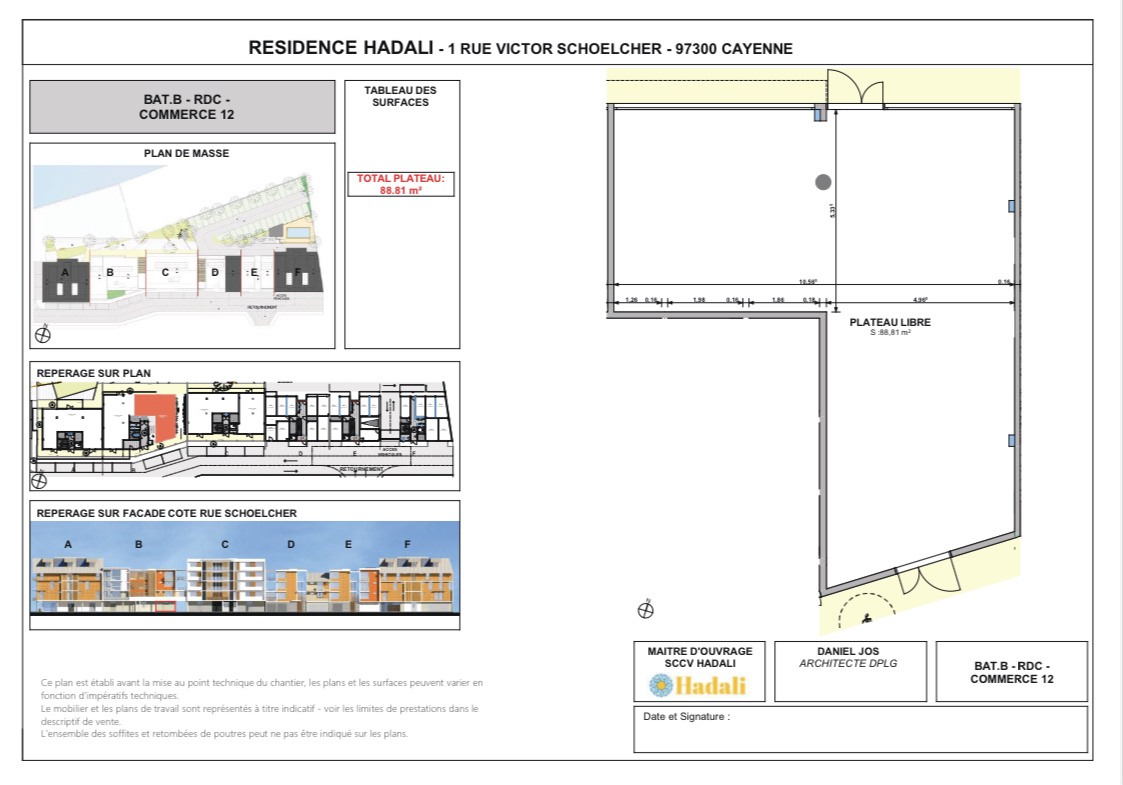The height and width of the screenshot is (785, 1123).
Task: Click building F in the Plan de Masse
Action: (x=298, y=270)
